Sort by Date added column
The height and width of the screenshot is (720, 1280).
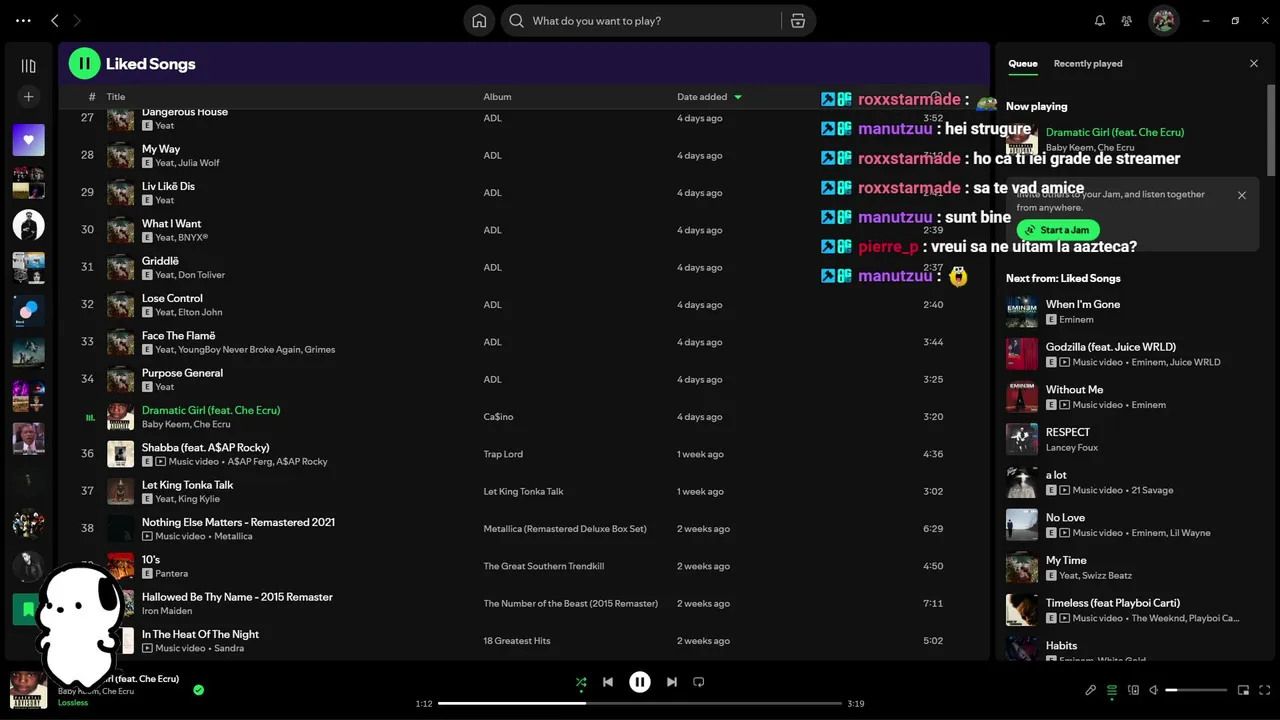[x=709, y=97]
